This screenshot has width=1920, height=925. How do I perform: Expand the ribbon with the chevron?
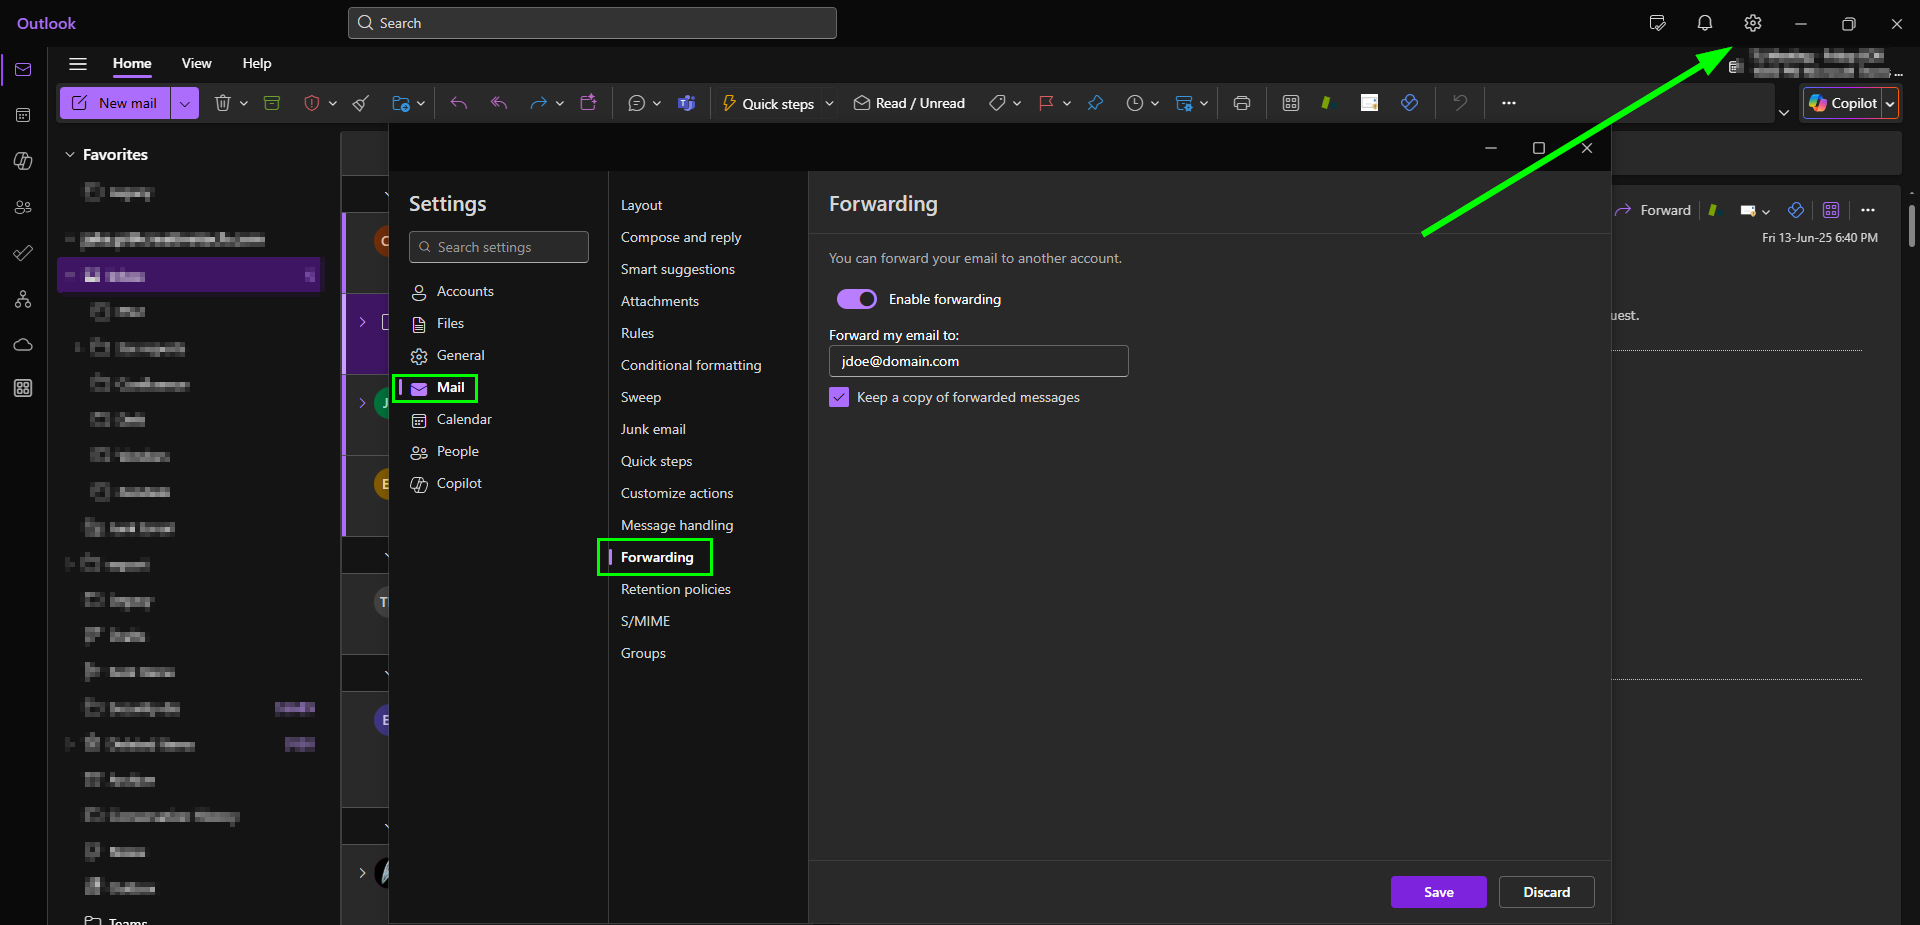(1784, 112)
